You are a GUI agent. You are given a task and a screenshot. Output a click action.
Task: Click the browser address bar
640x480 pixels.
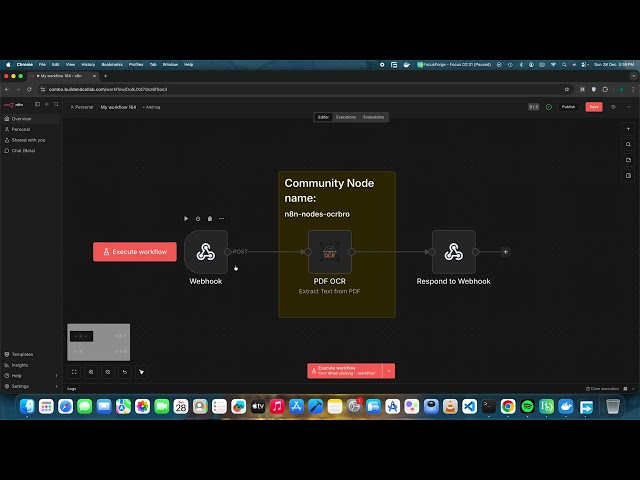(x=304, y=89)
